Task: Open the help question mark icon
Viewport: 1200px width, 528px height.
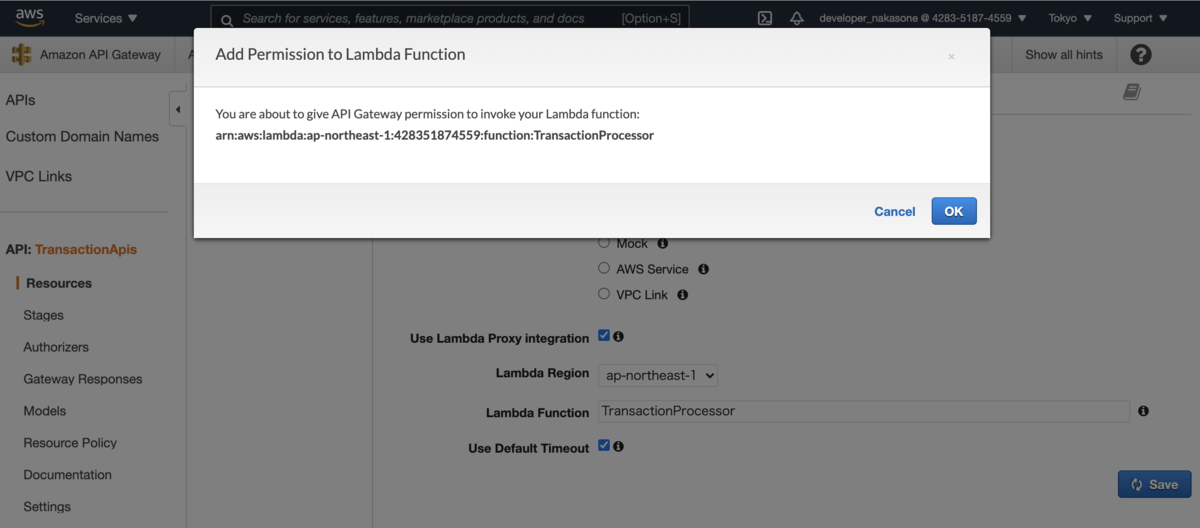Action: tap(1141, 55)
